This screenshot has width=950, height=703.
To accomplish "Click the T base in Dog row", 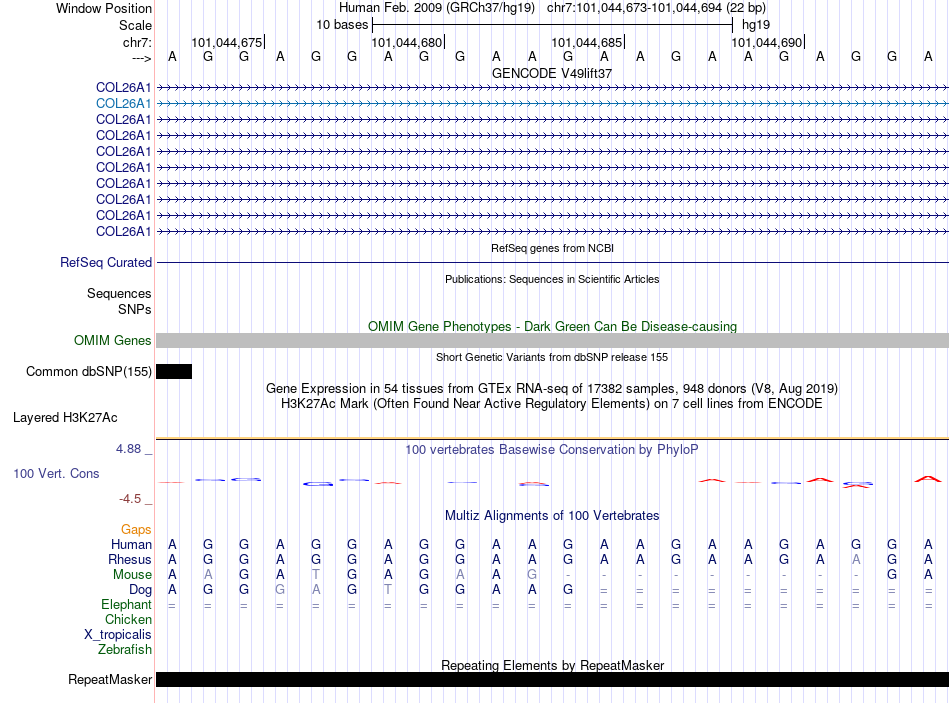I will click(388, 589).
